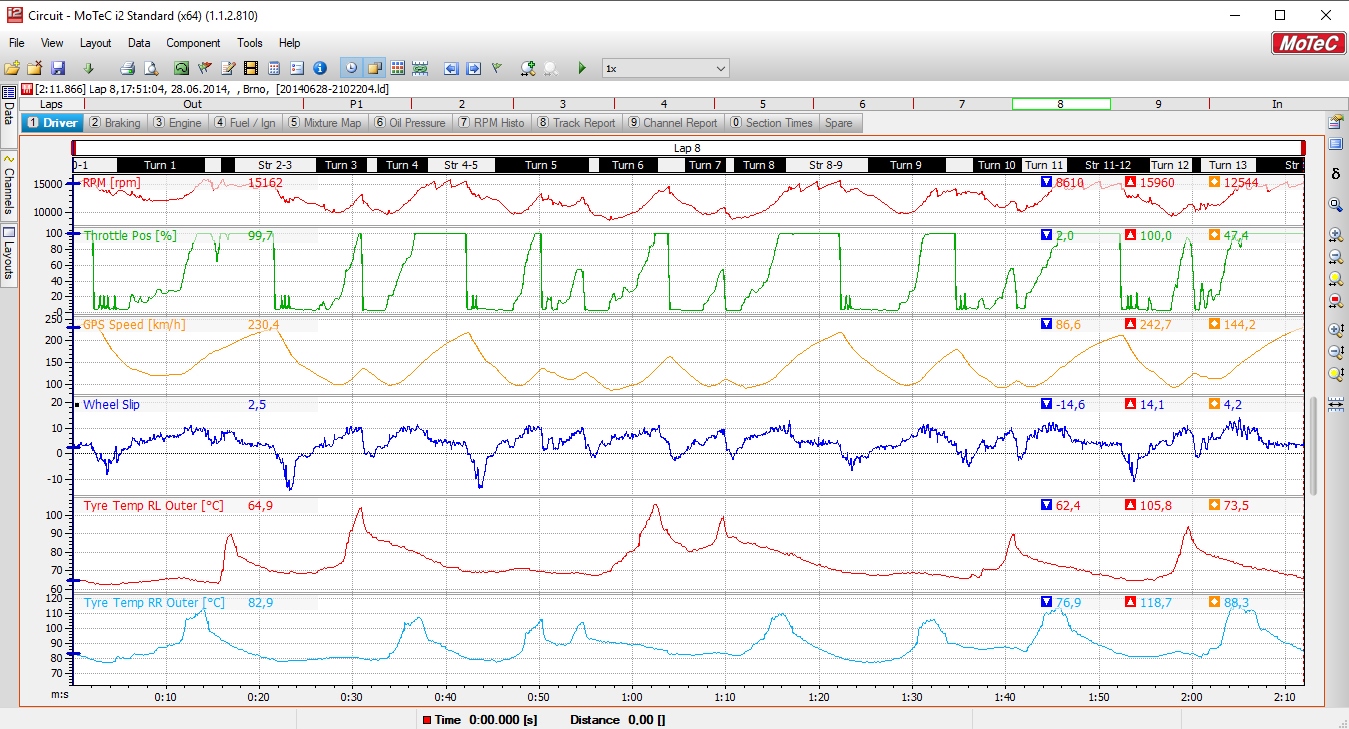
Task: Open the Details info icon
Action: click(320, 68)
